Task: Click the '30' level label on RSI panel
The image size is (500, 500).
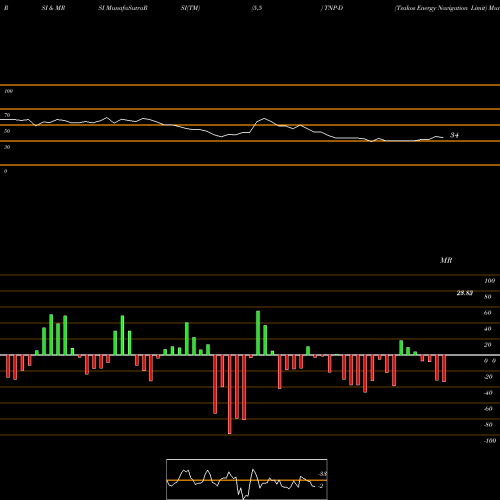Action: (x=7, y=147)
